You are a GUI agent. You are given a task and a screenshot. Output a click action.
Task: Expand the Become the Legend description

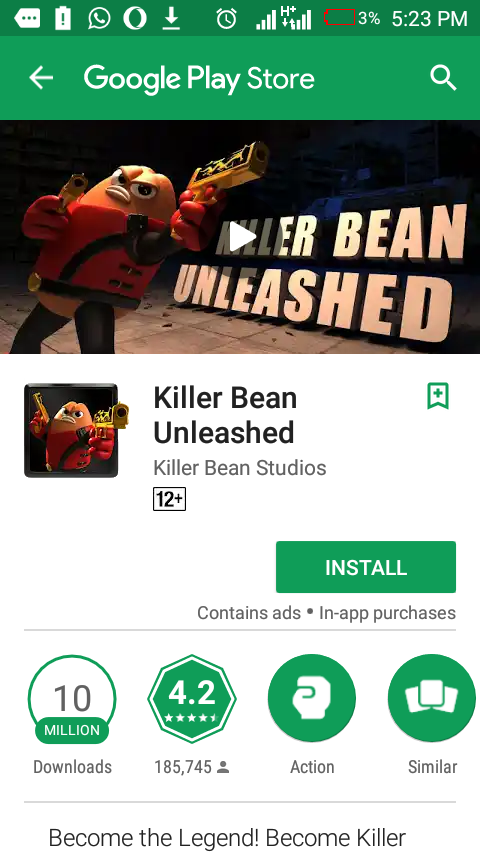[x=227, y=837]
